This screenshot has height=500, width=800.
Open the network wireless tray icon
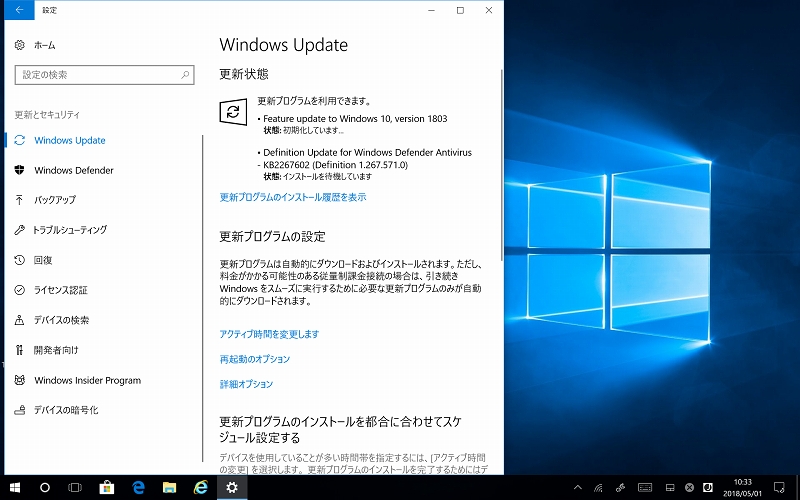(x=598, y=488)
